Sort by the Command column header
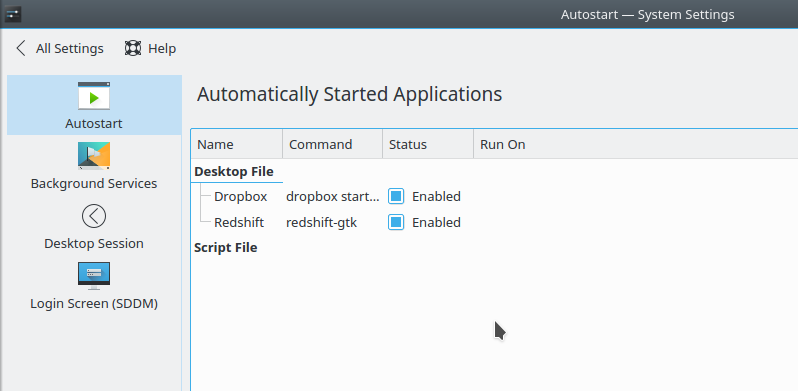Screen dimensions: 798x391 pyautogui.click(x=332, y=144)
